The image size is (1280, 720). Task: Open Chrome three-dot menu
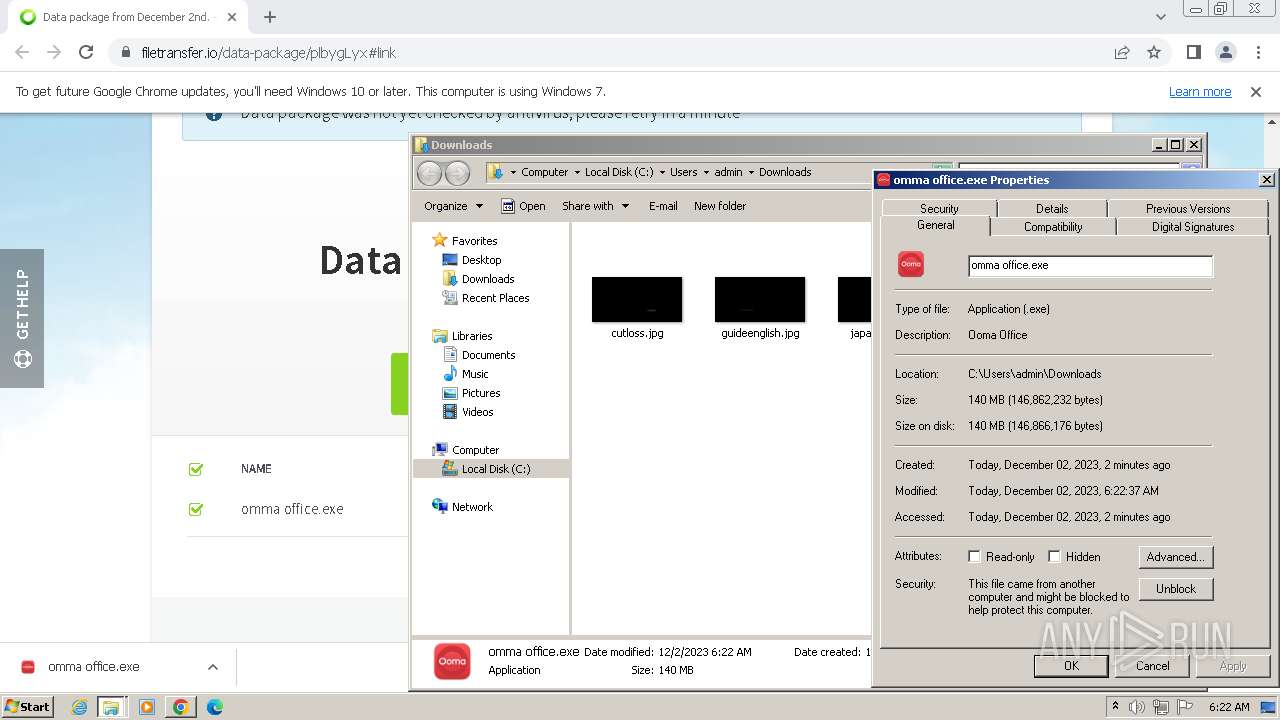(x=1257, y=52)
